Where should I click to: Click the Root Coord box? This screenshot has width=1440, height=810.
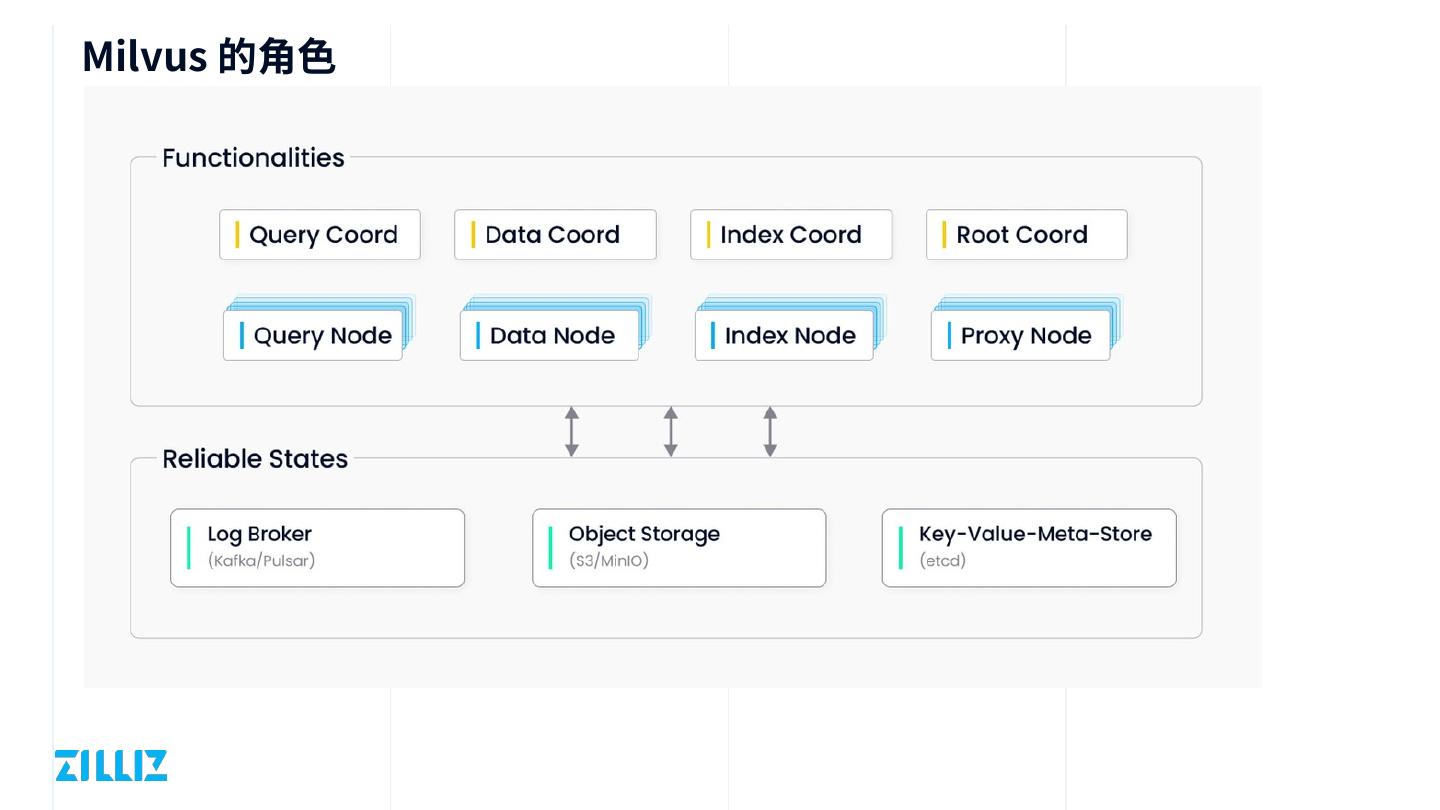pos(1027,235)
